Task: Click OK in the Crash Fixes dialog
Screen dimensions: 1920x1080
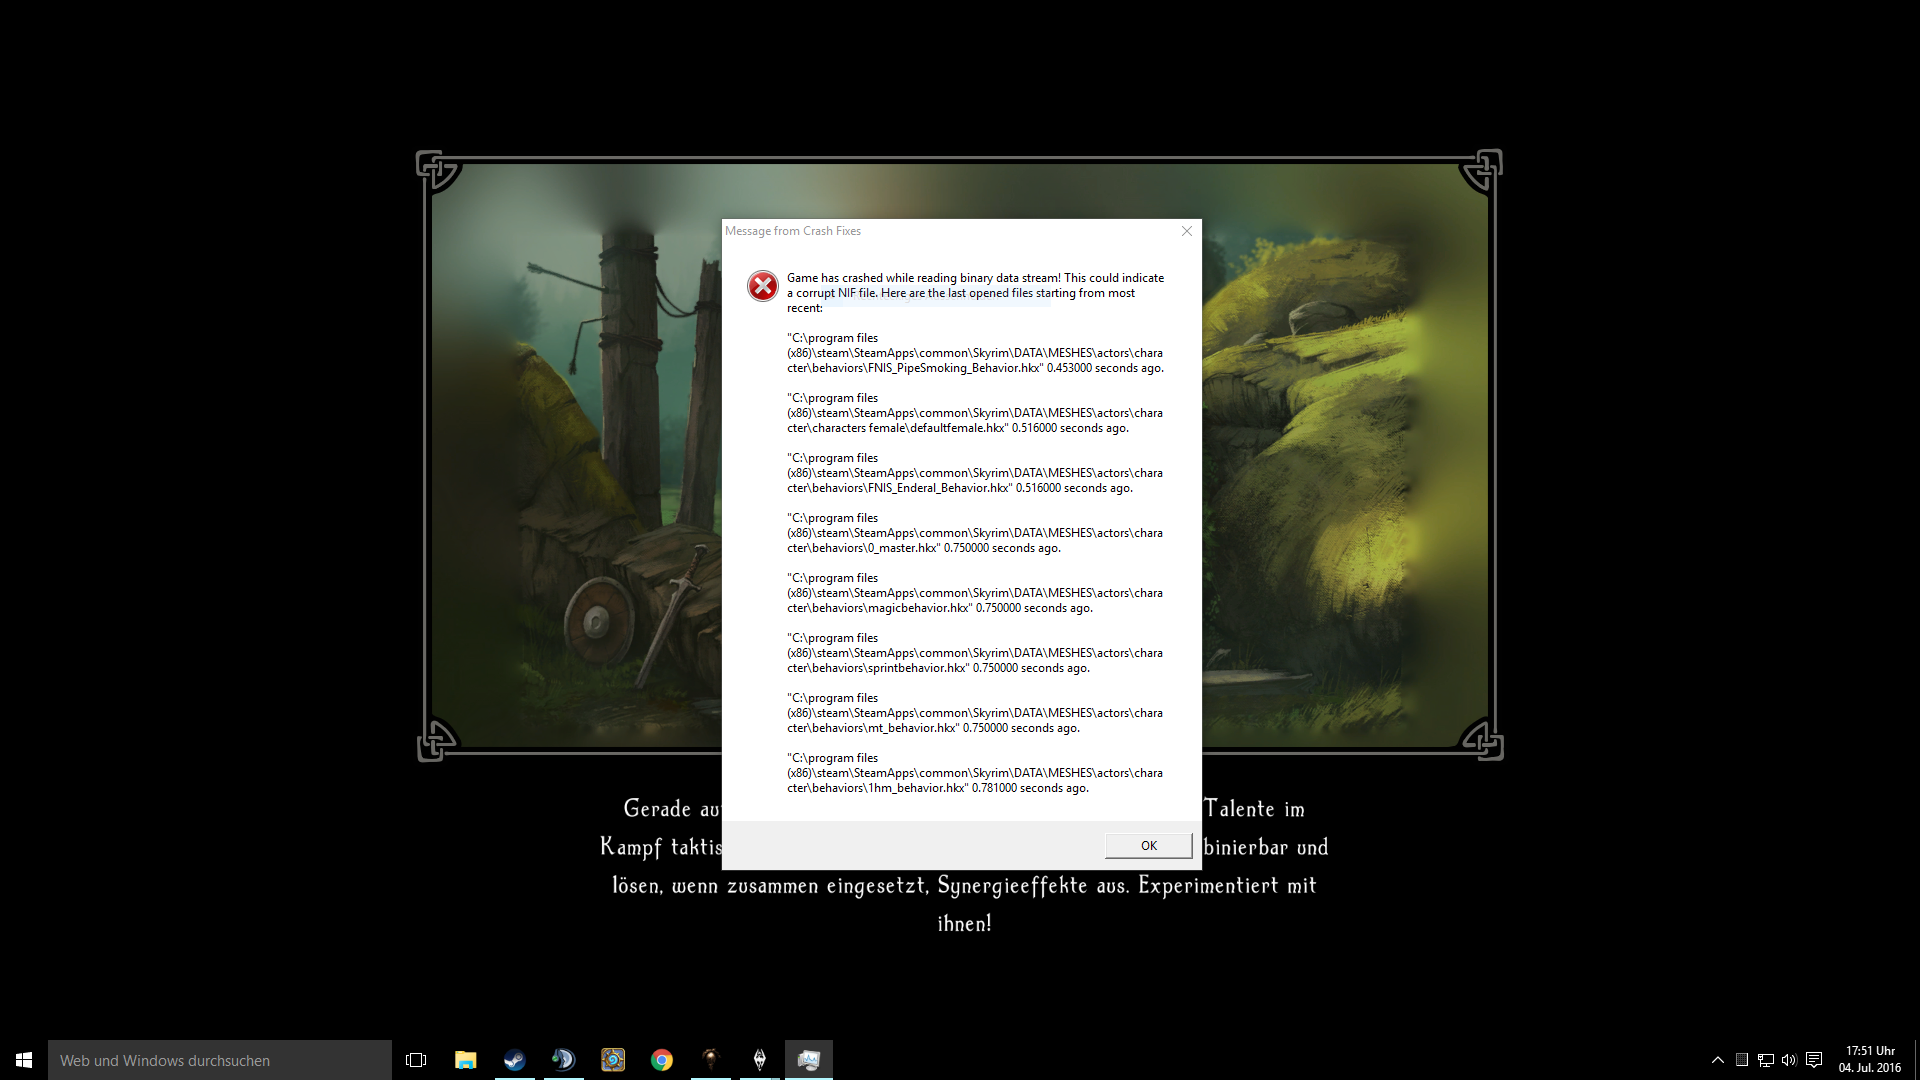Action: (1148, 846)
